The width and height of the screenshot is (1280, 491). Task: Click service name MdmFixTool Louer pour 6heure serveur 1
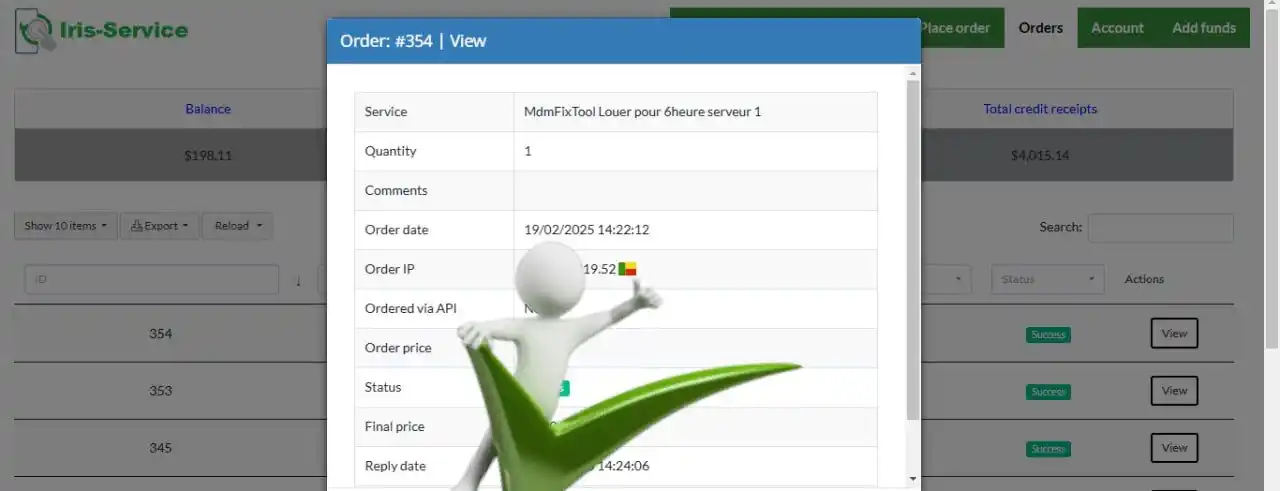(x=643, y=112)
